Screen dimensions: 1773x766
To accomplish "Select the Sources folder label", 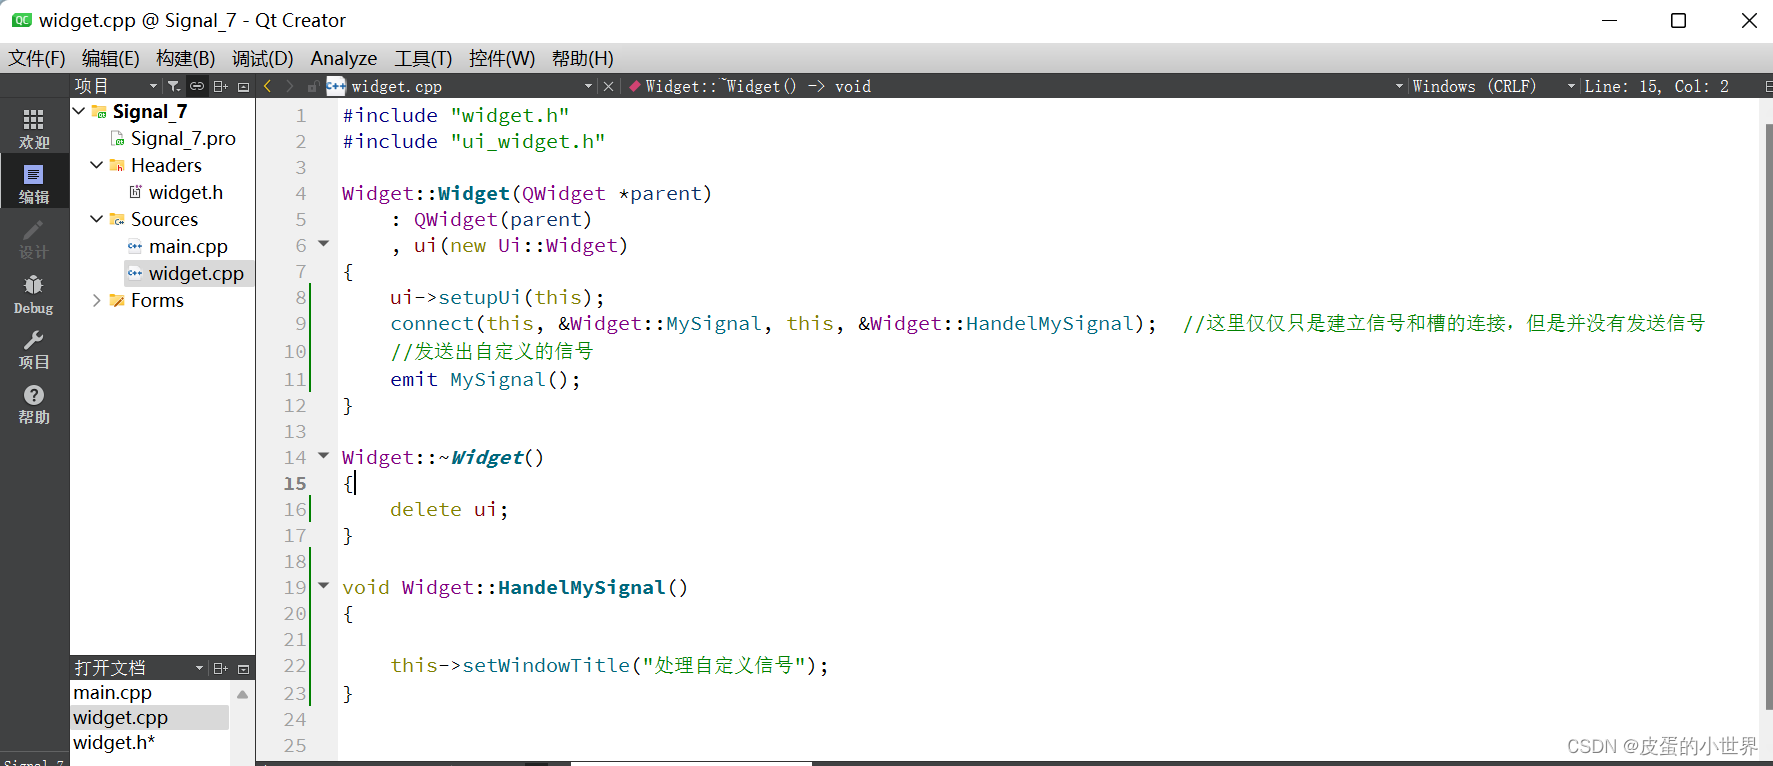I will pyautogui.click(x=164, y=219).
